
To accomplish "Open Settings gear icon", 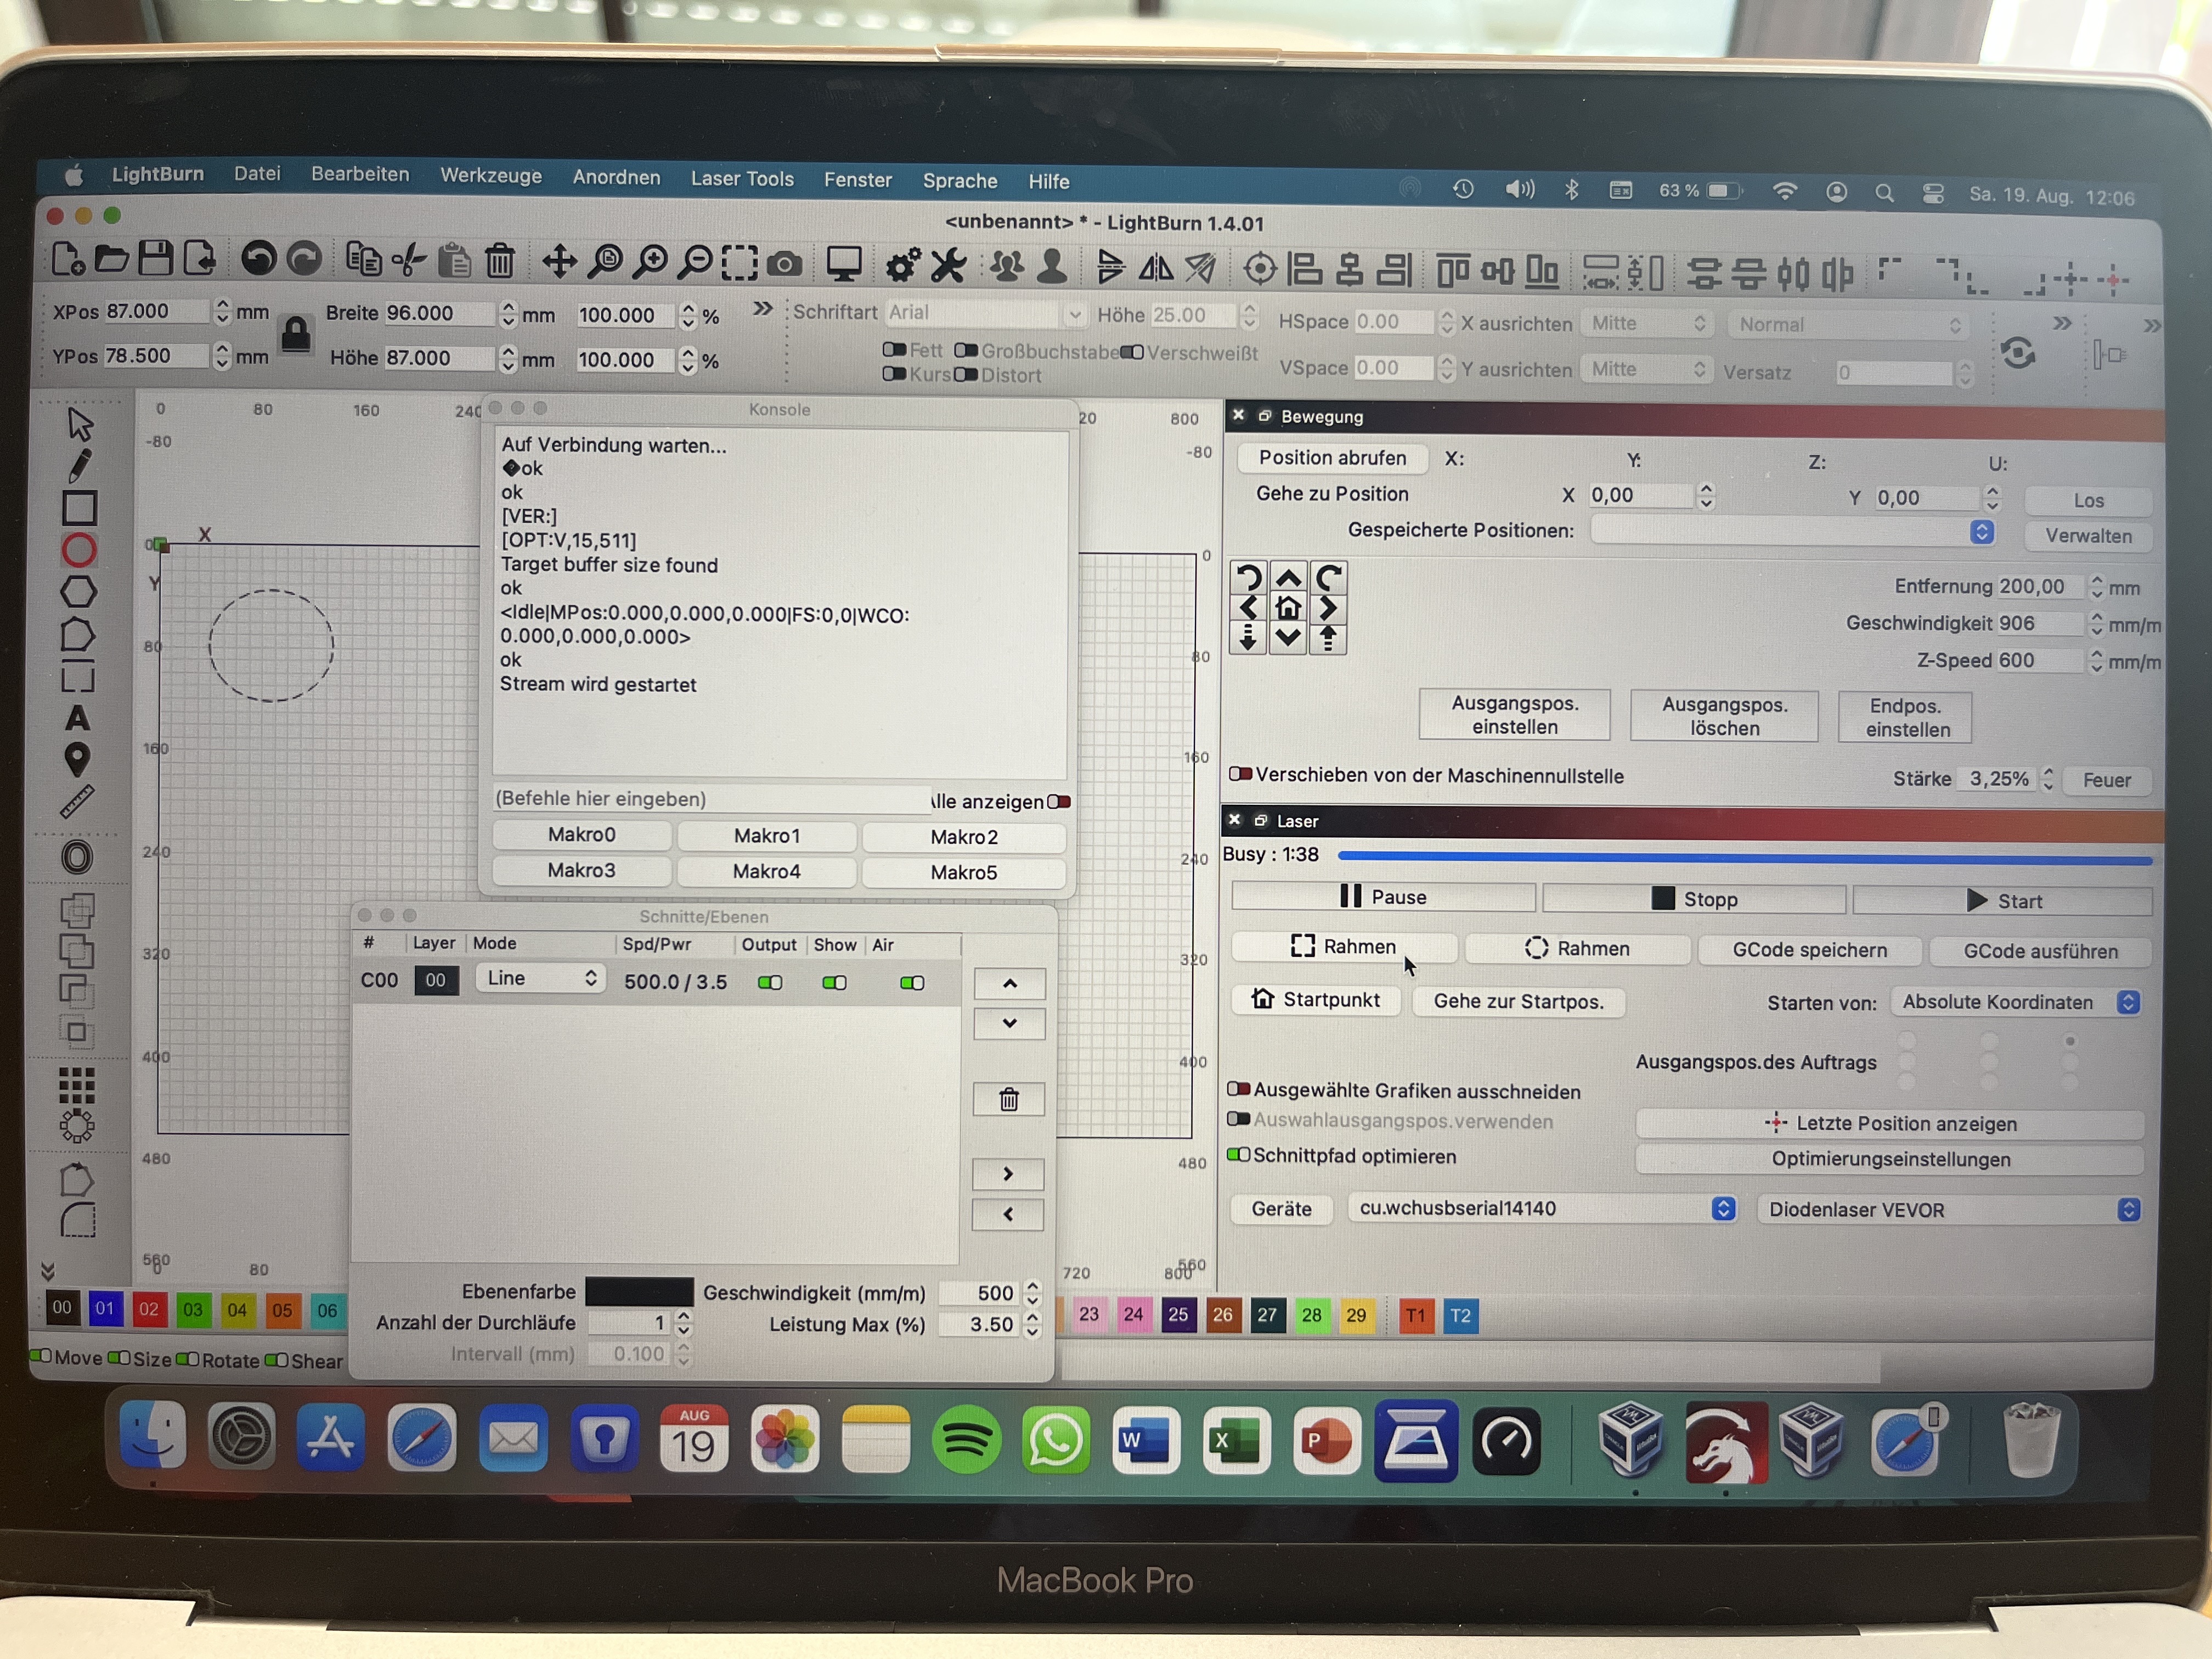I will 903,265.
